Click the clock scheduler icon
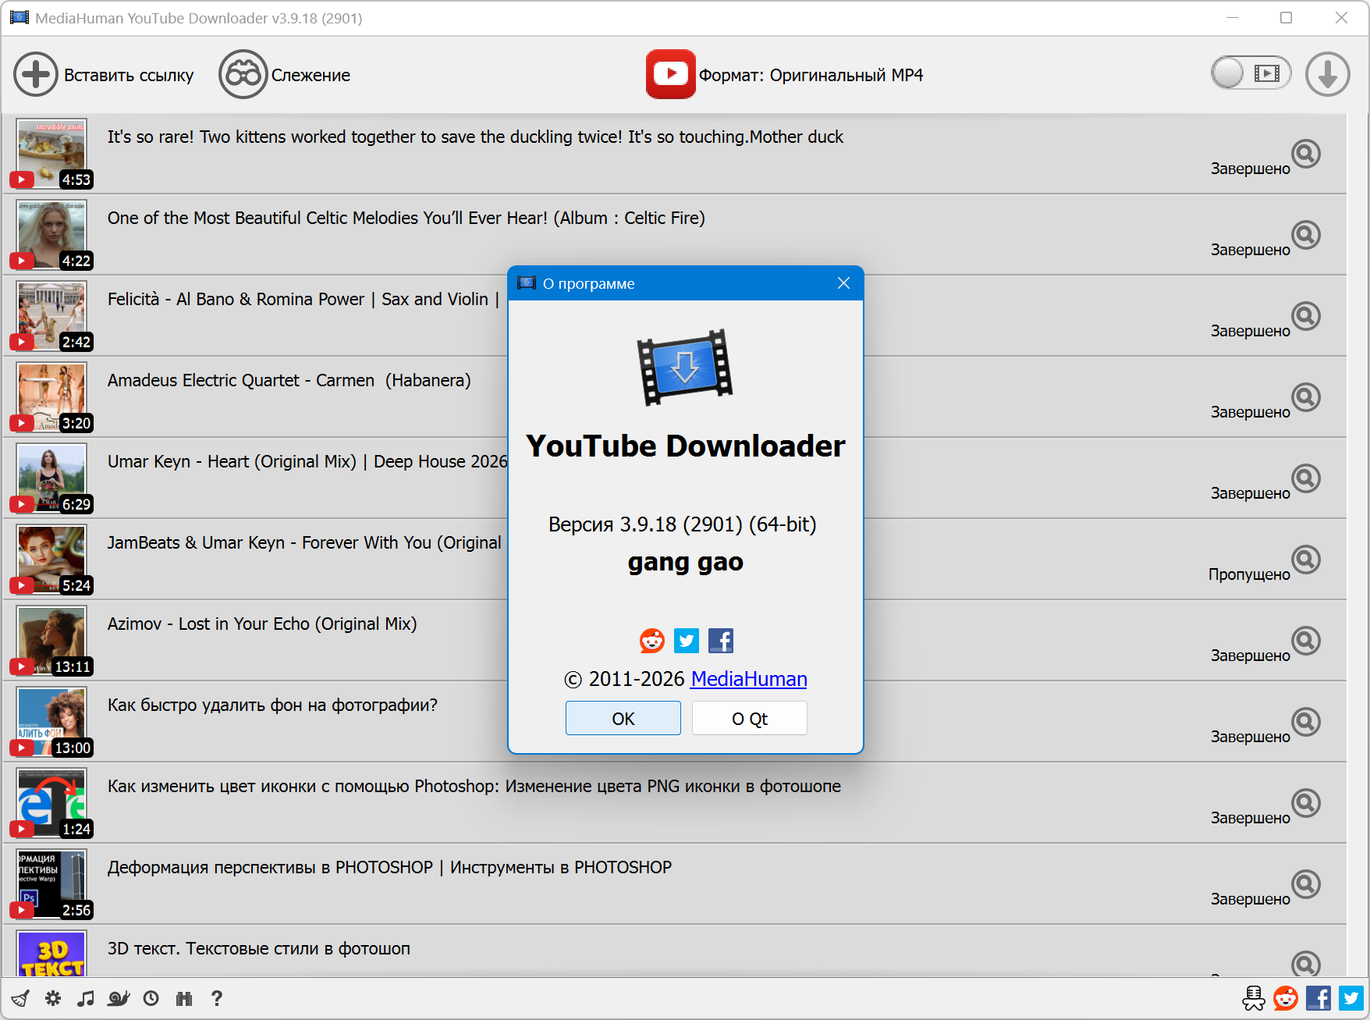Image resolution: width=1370 pixels, height=1020 pixels. [x=151, y=998]
